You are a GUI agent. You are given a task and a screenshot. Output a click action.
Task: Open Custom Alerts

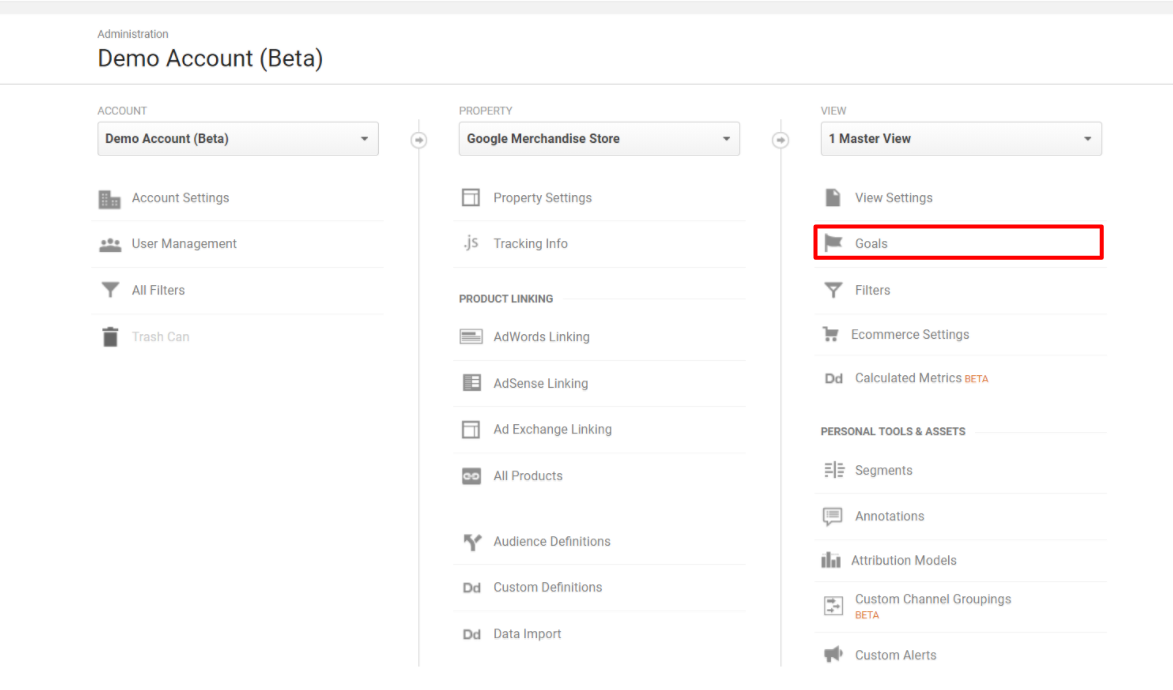(895, 655)
